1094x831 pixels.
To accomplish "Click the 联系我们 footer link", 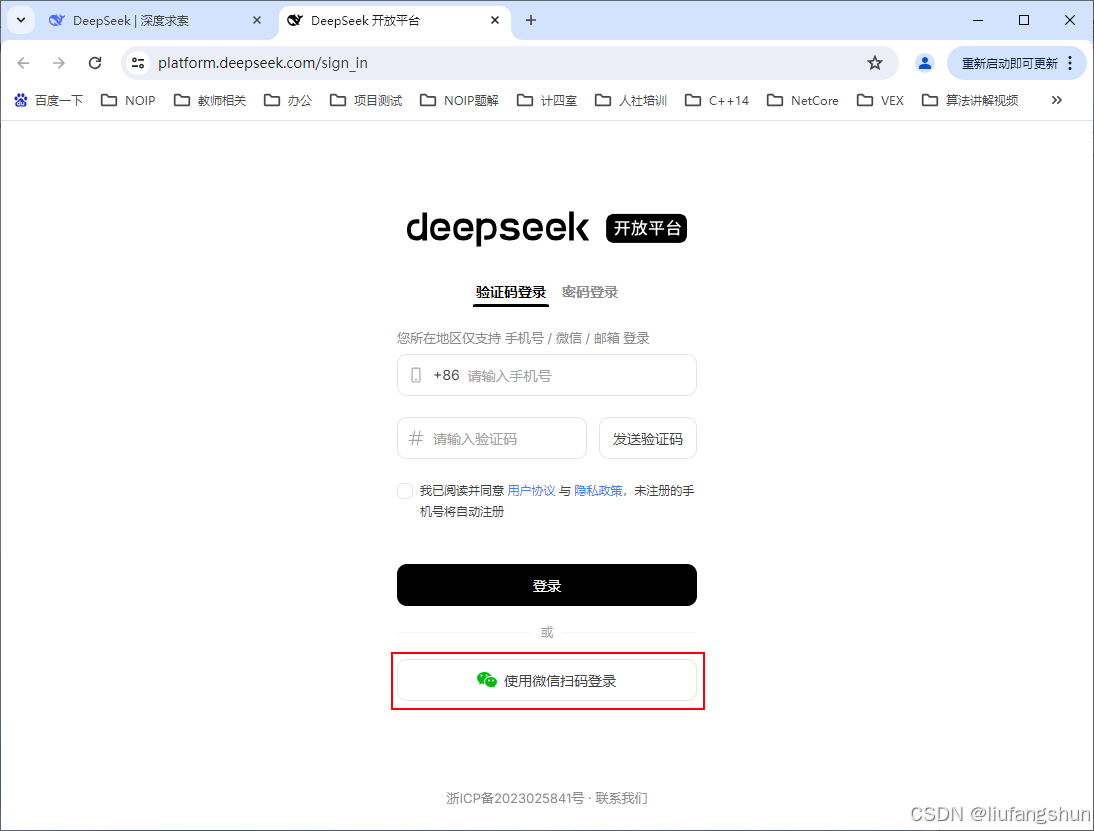I will 621,798.
